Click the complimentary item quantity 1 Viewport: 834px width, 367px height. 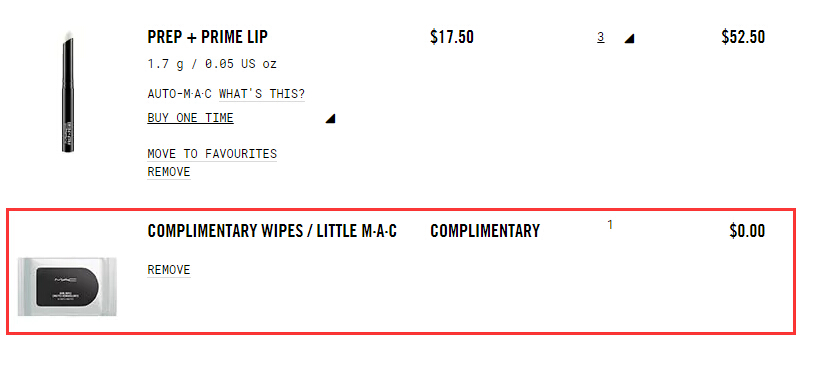tap(610, 225)
